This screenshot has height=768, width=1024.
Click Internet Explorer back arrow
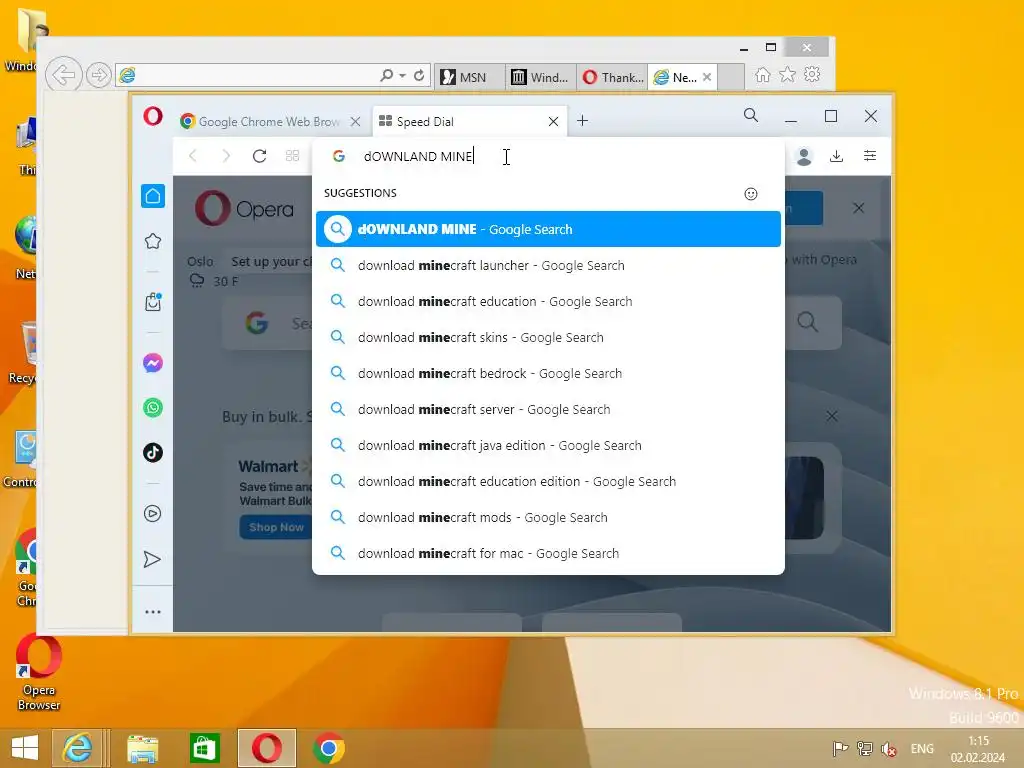(64, 75)
